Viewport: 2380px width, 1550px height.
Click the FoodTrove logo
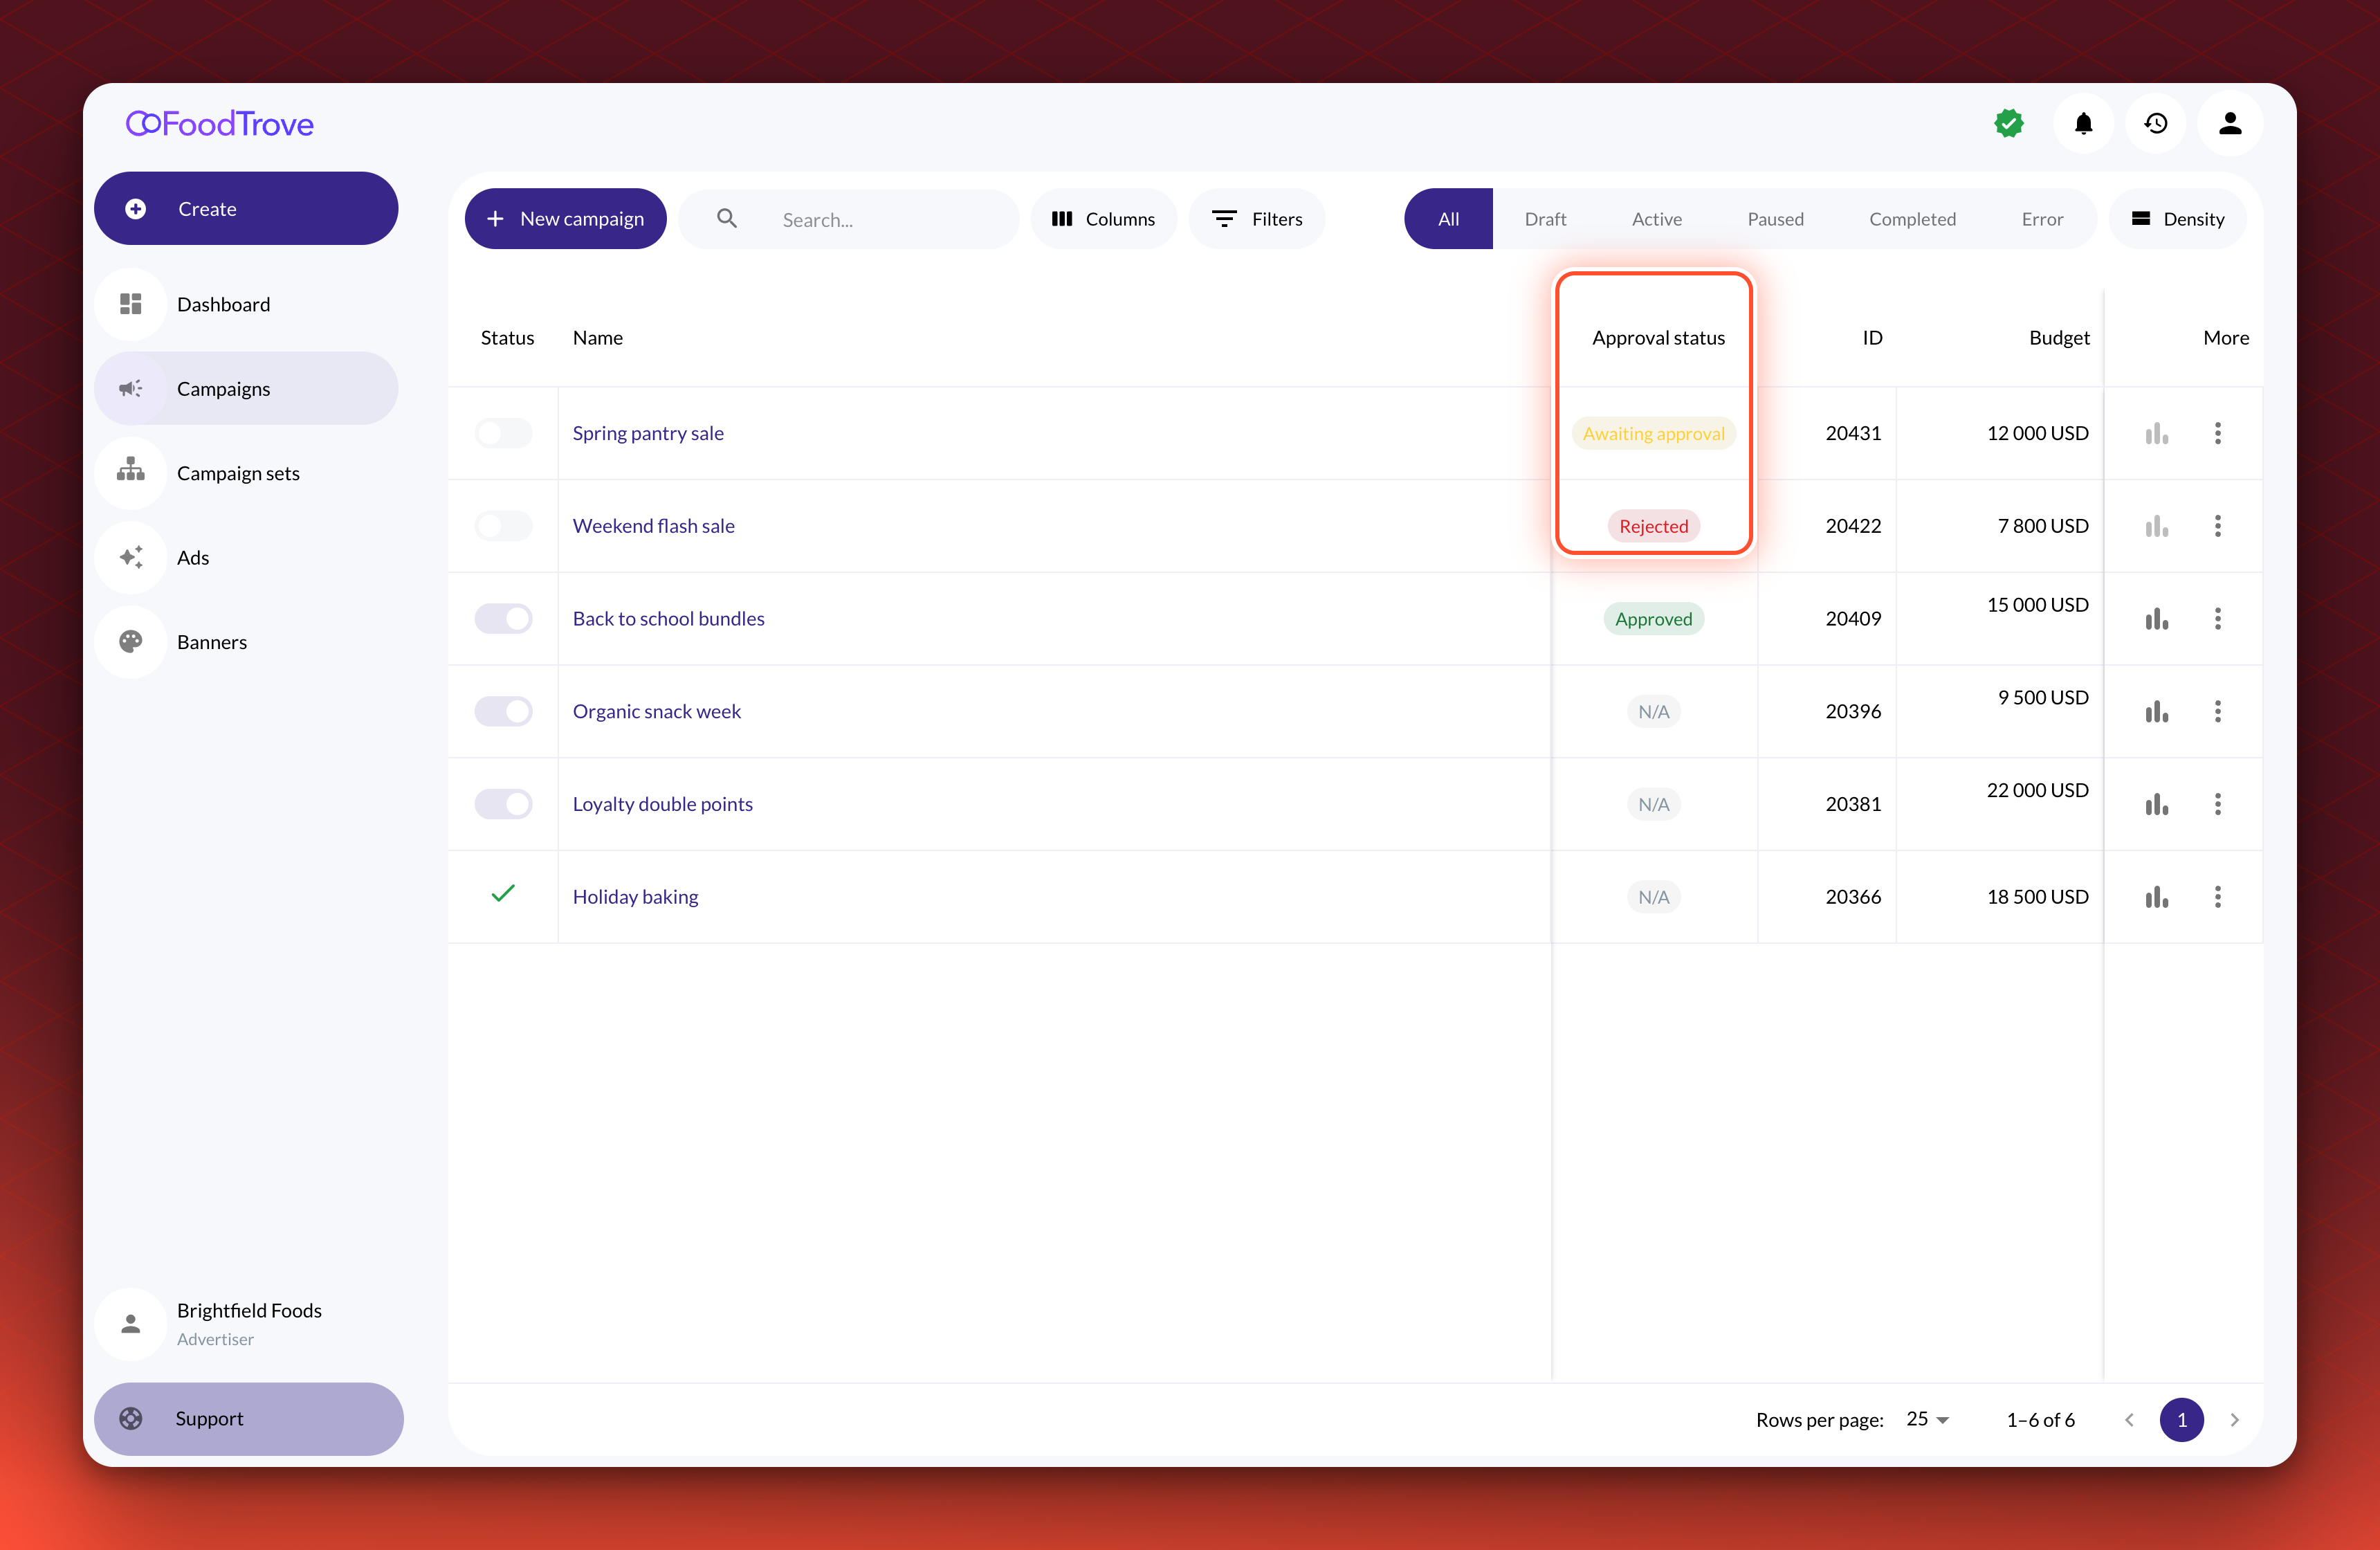(220, 123)
